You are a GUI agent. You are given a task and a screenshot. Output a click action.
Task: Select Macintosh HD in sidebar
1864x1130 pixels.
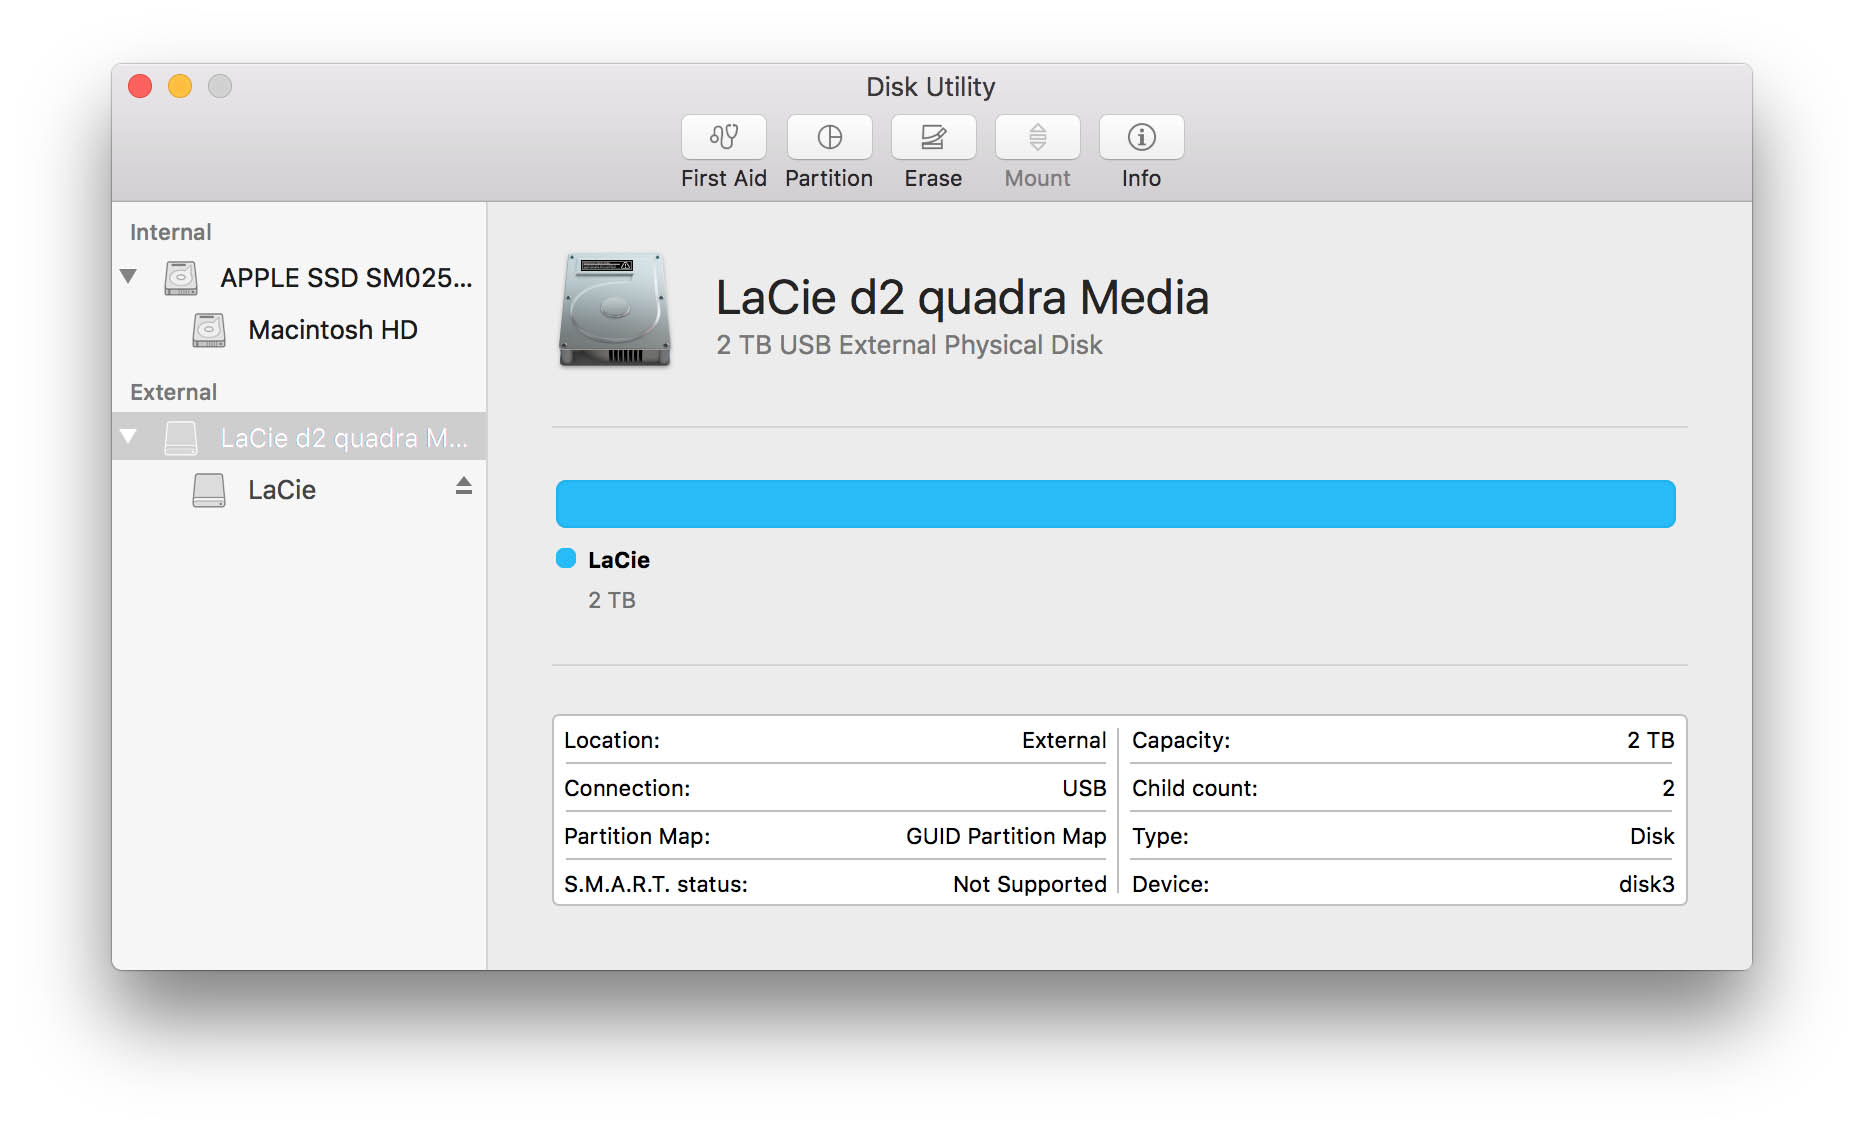pos(332,330)
